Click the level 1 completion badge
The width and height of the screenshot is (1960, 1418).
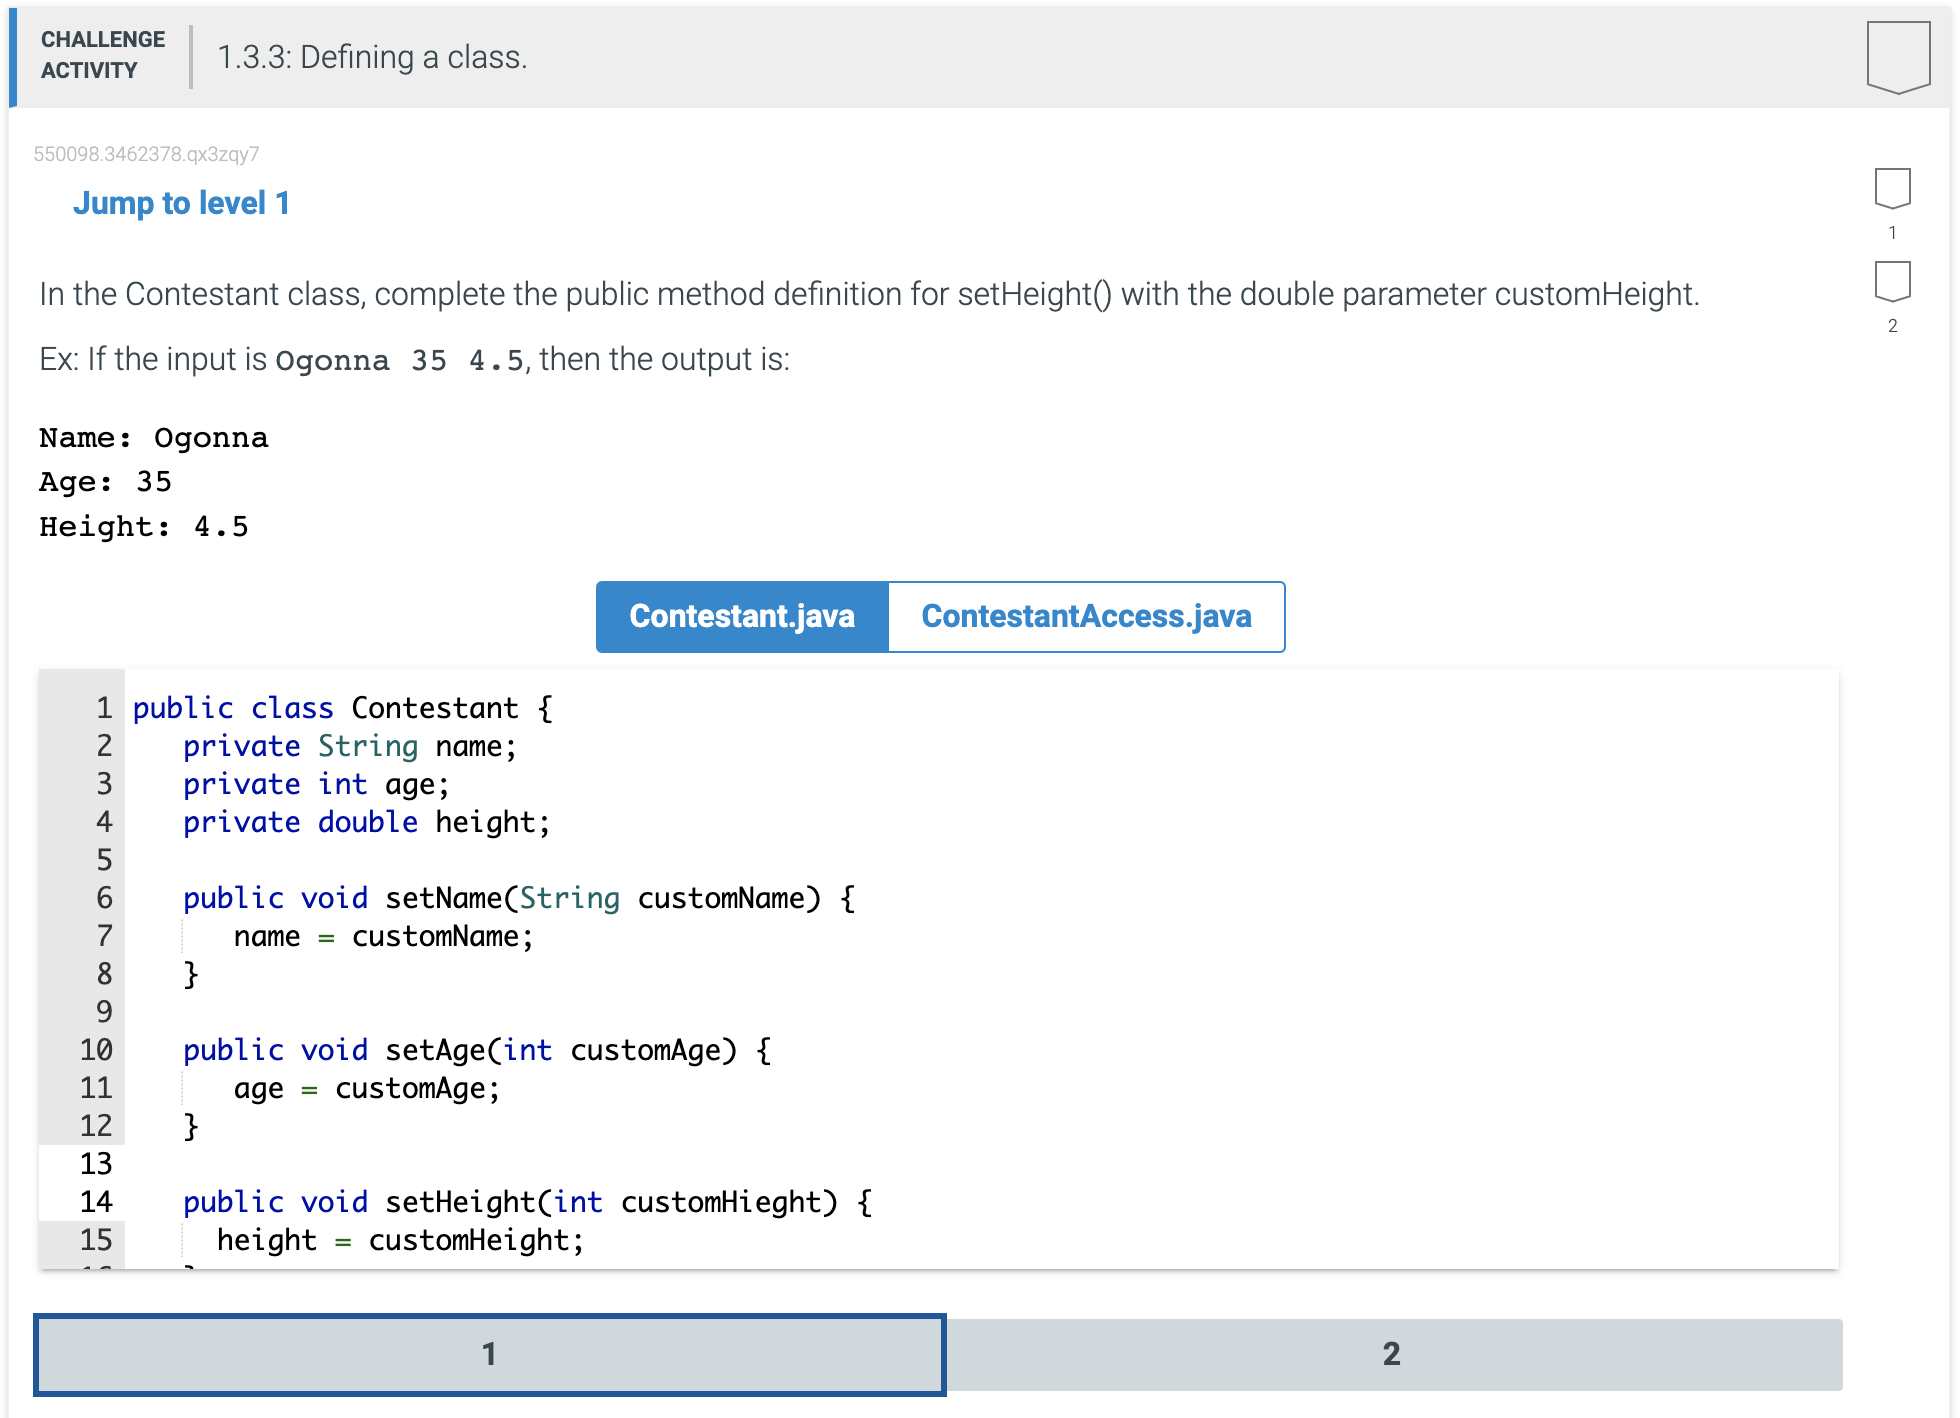pyautogui.click(x=1892, y=188)
